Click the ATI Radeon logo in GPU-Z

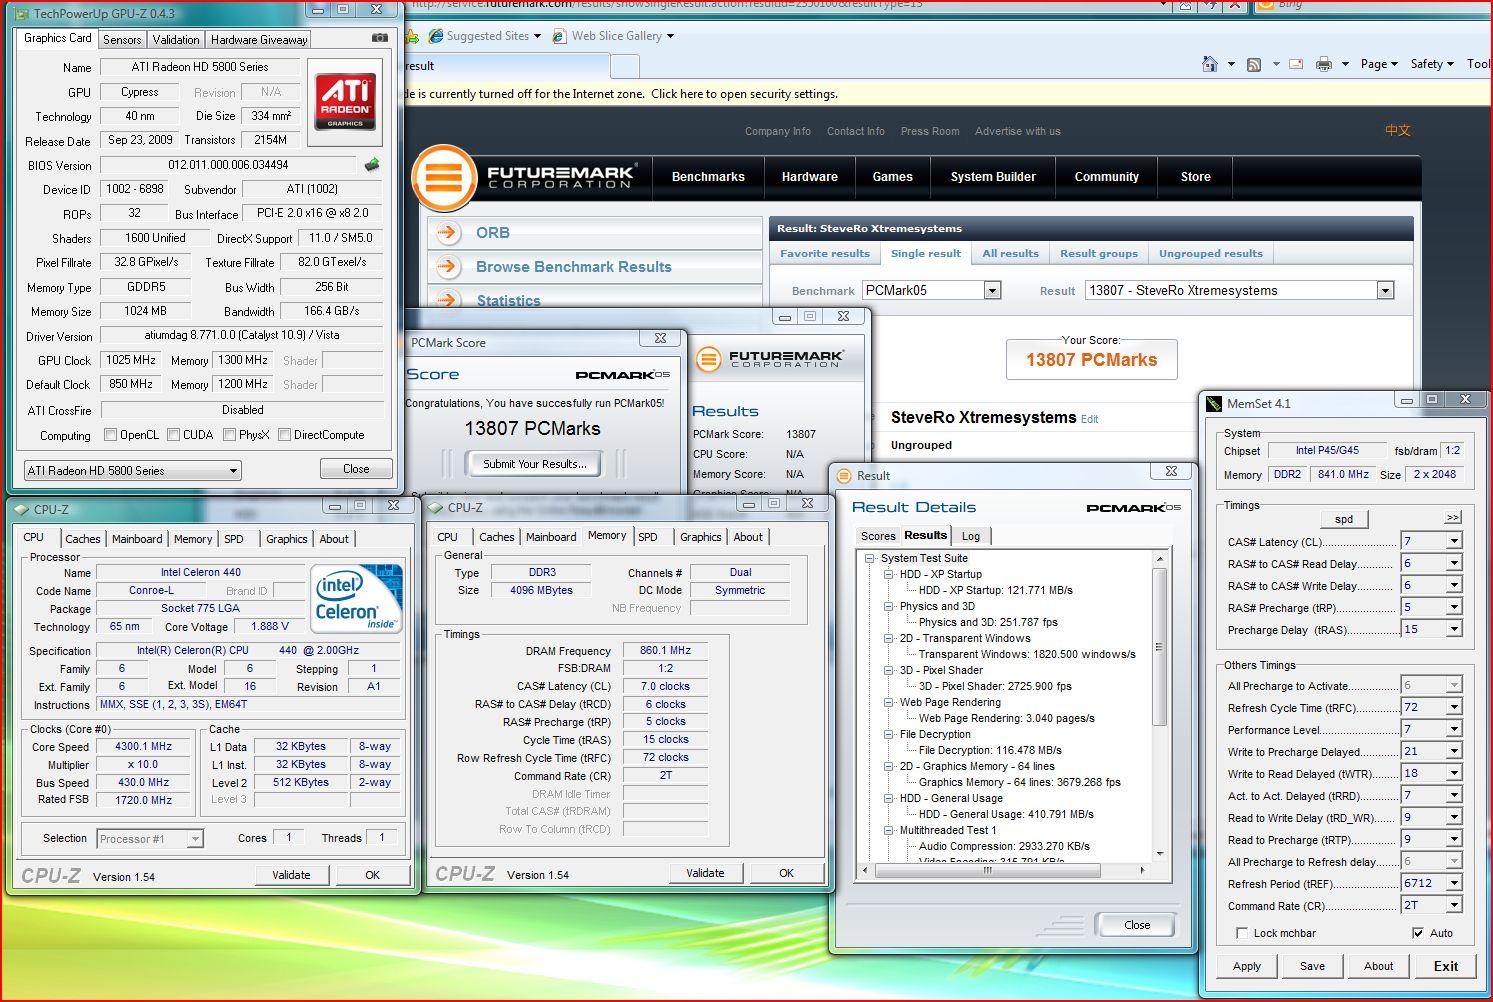[x=345, y=101]
